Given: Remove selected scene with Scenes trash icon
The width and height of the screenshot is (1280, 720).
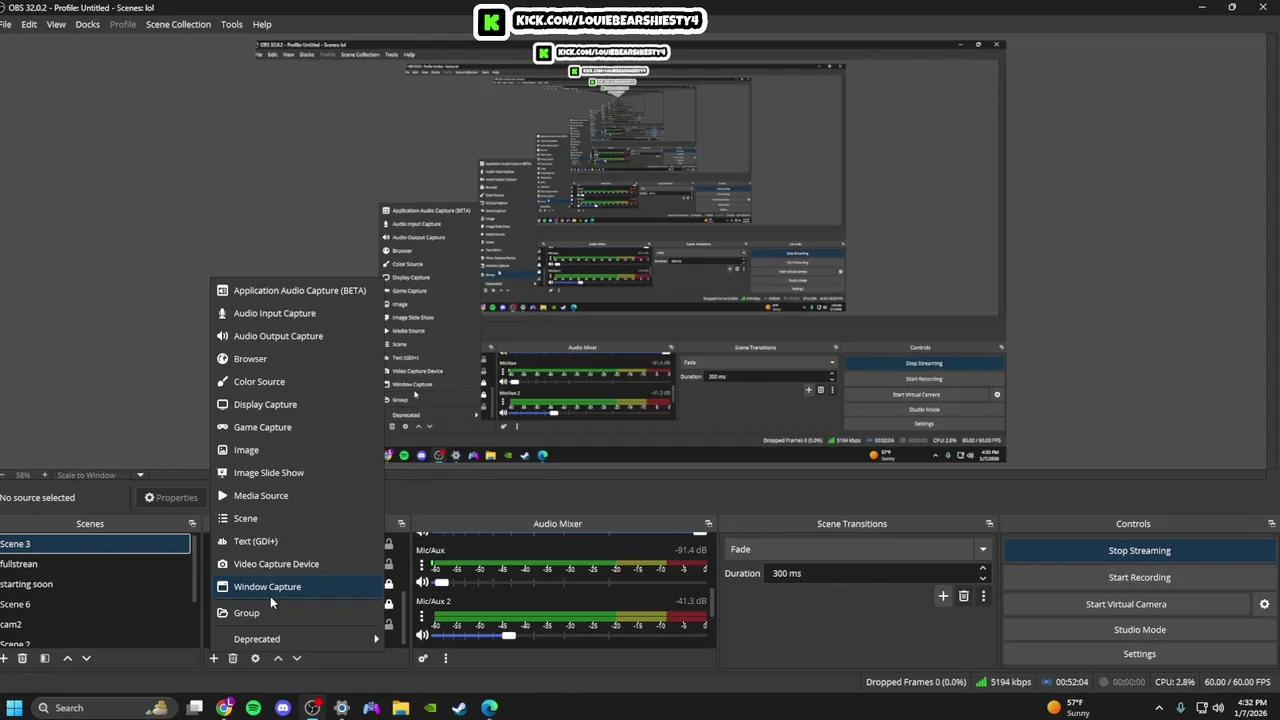Looking at the screenshot, I should click(x=23, y=658).
